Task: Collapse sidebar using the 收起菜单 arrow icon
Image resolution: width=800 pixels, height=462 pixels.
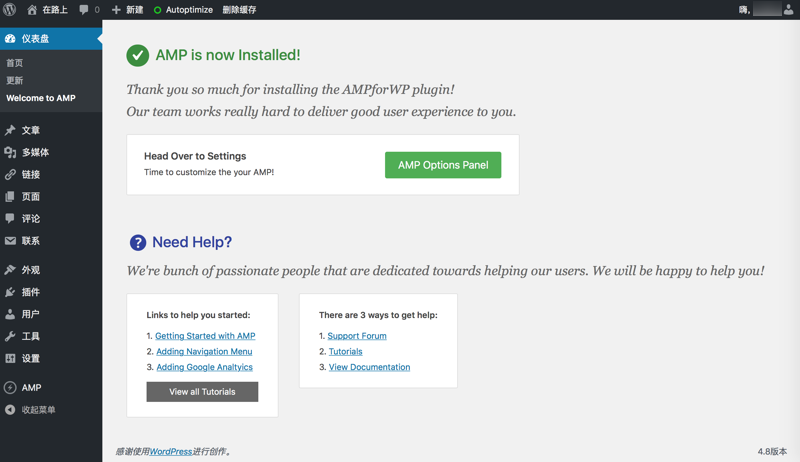Action: (x=10, y=409)
